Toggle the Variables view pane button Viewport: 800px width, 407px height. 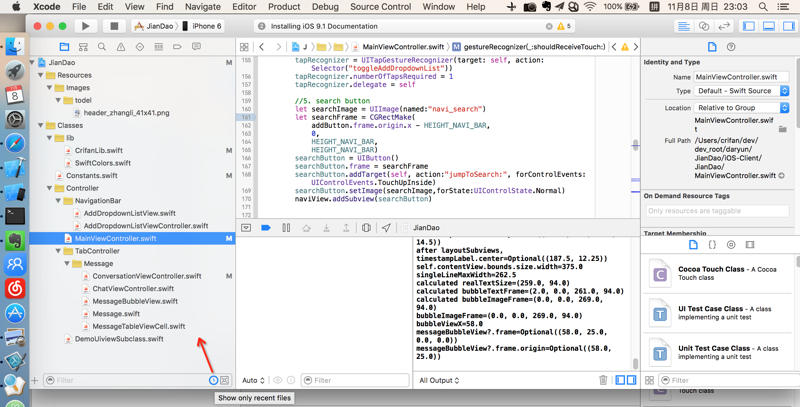click(620, 380)
